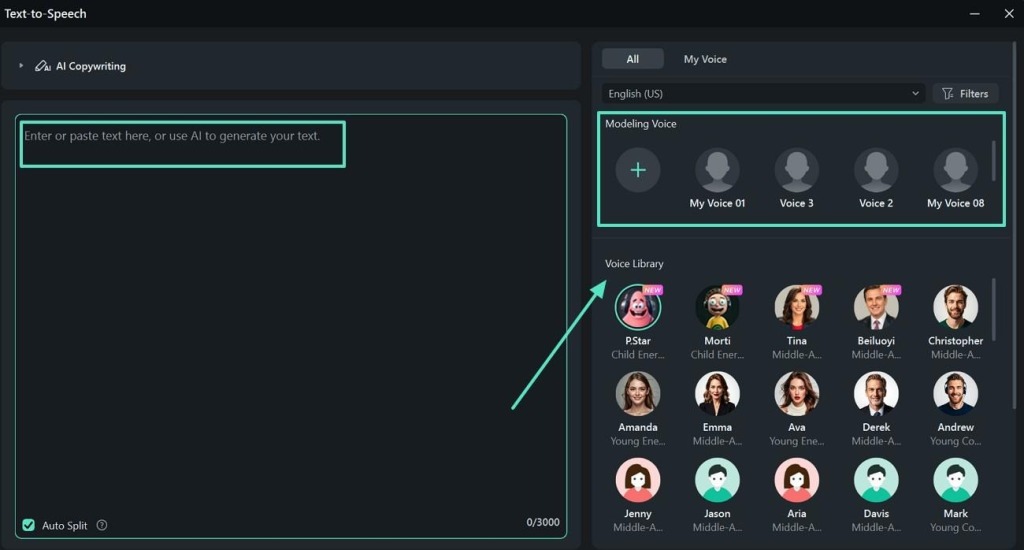Choose the Morti voice avatar
This screenshot has width=1024, height=550.
point(717,308)
